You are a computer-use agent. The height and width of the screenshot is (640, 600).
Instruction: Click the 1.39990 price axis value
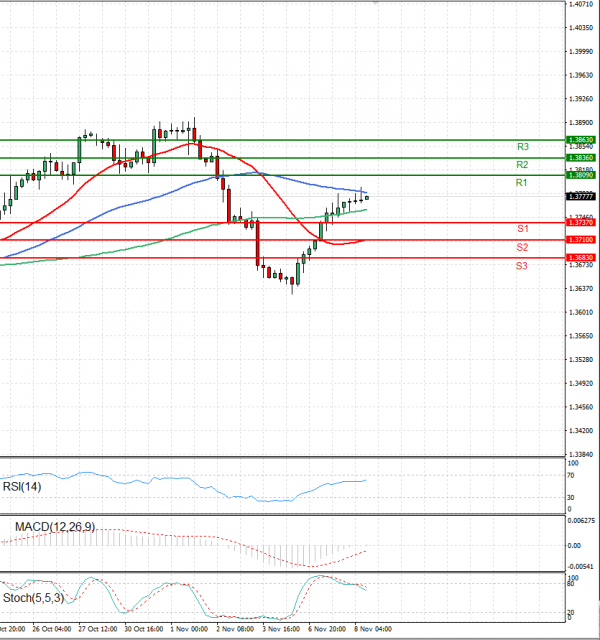[x=581, y=51]
